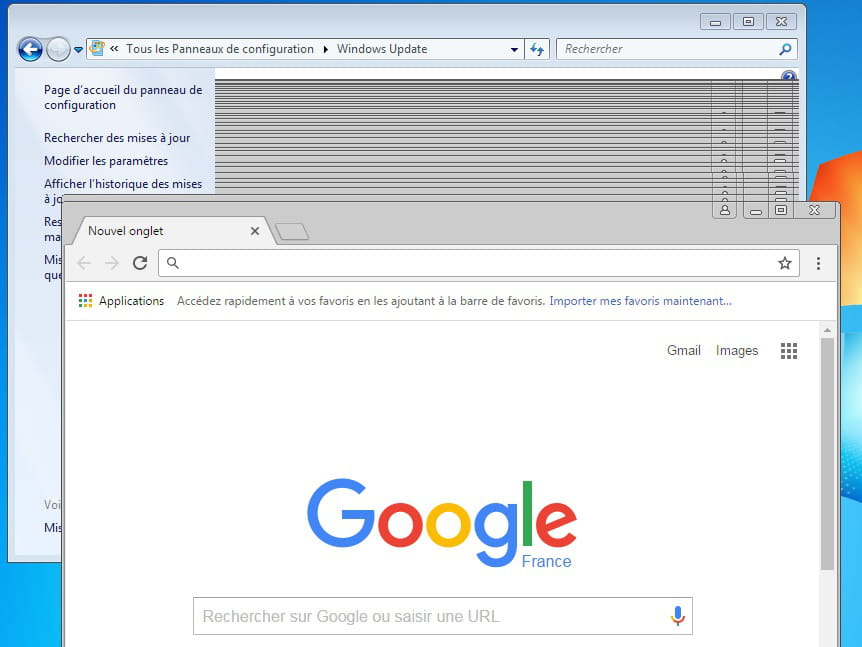Image resolution: width=862 pixels, height=647 pixels.
Task: Click Chrome back arrow
Action: click(84, 263)
